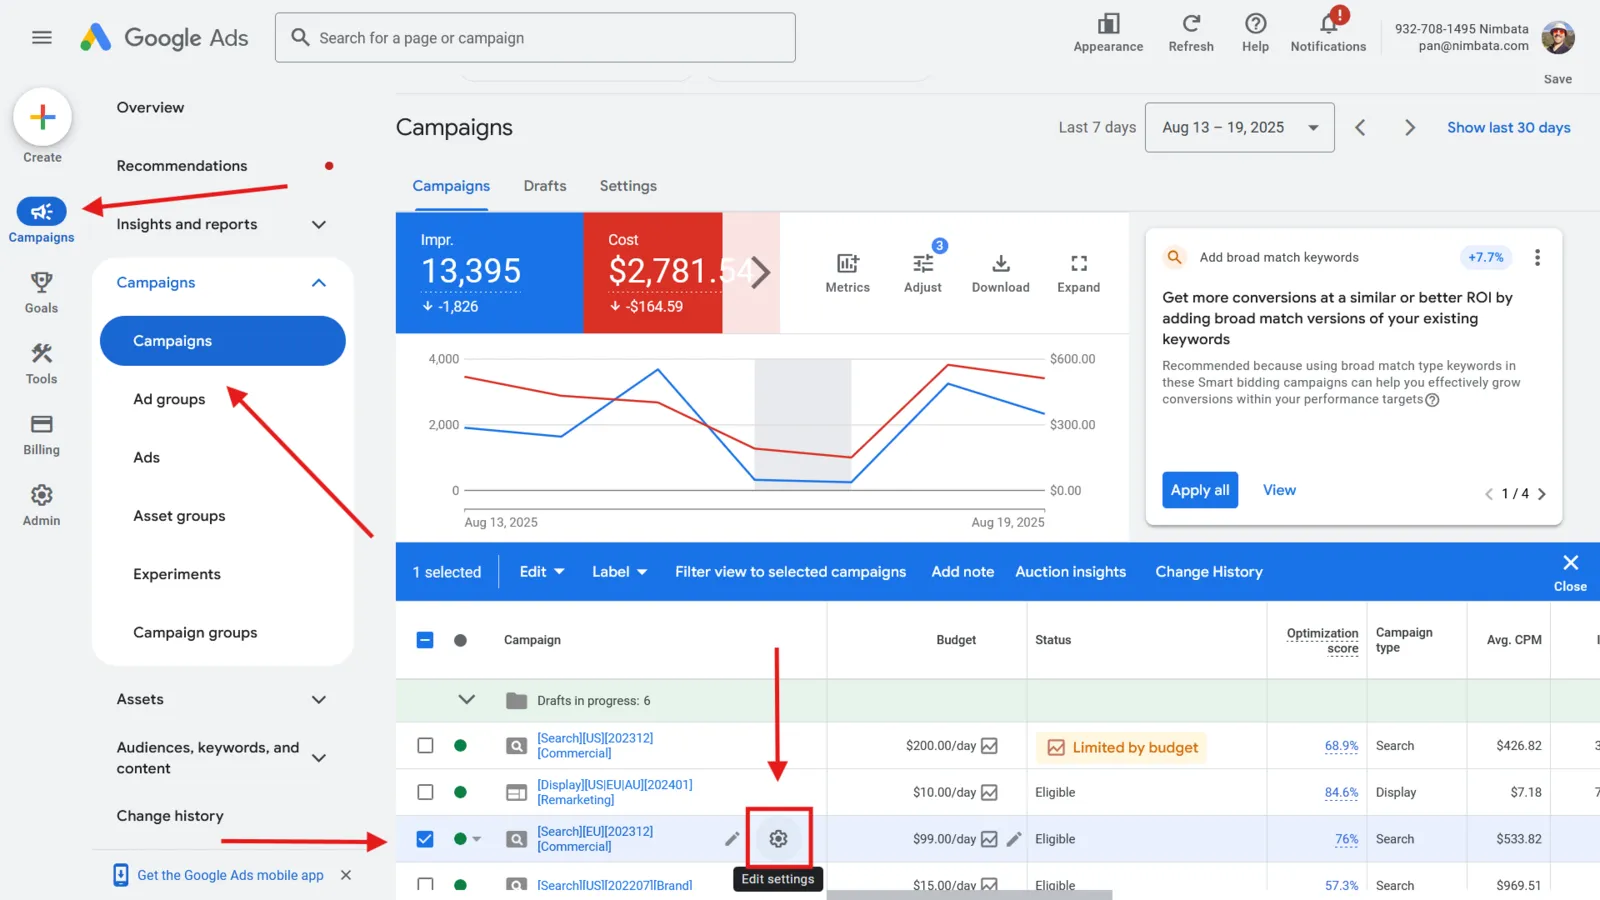Screen dimensions: 1600x900
Task: Open Experiments in navigation
Action: (x=177, y=574)
